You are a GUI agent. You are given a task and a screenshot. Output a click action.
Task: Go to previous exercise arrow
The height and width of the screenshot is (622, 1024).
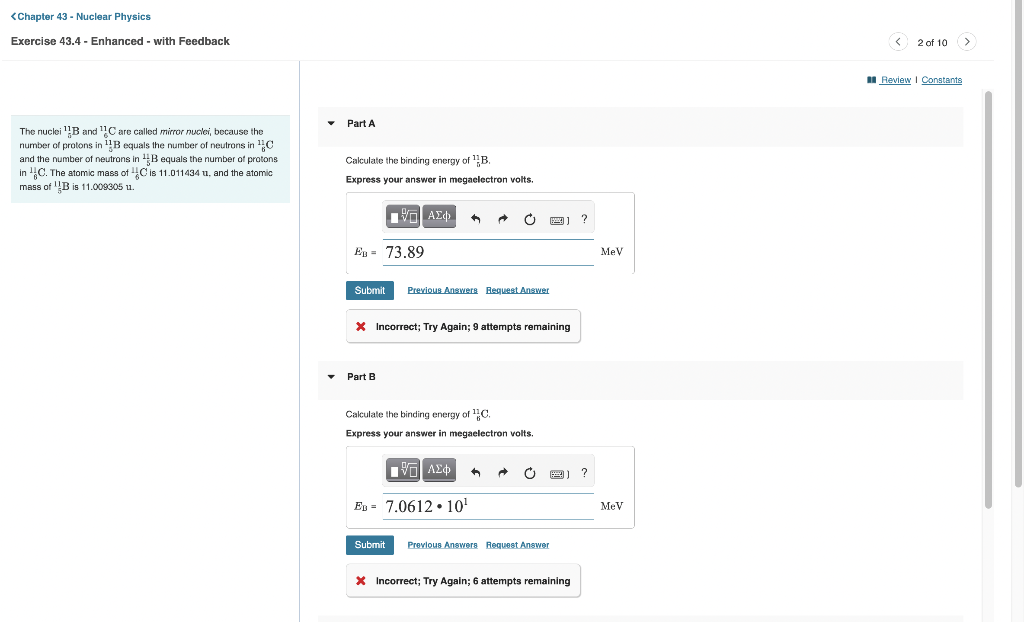(x=898, y=42)
